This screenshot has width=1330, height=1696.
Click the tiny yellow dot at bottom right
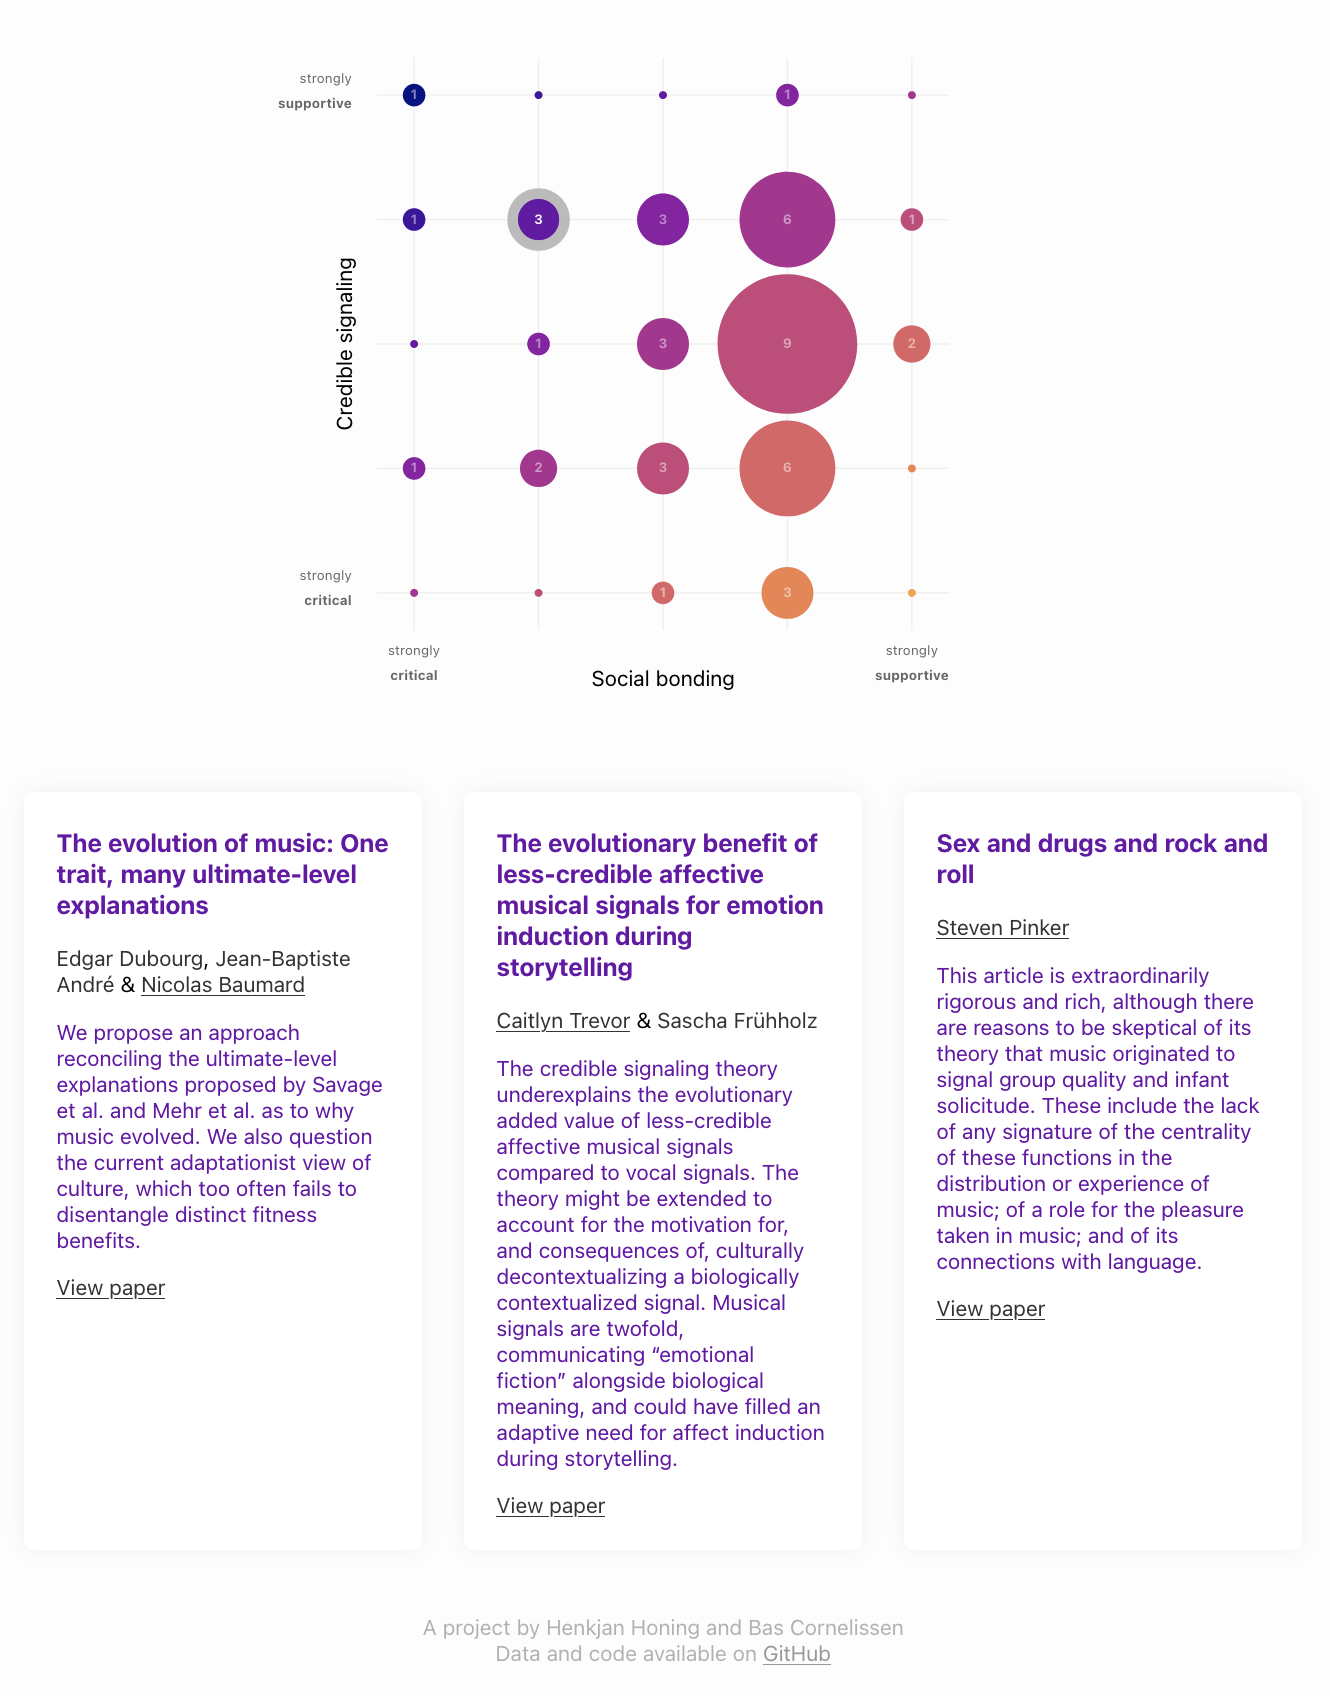click(911, 593)
